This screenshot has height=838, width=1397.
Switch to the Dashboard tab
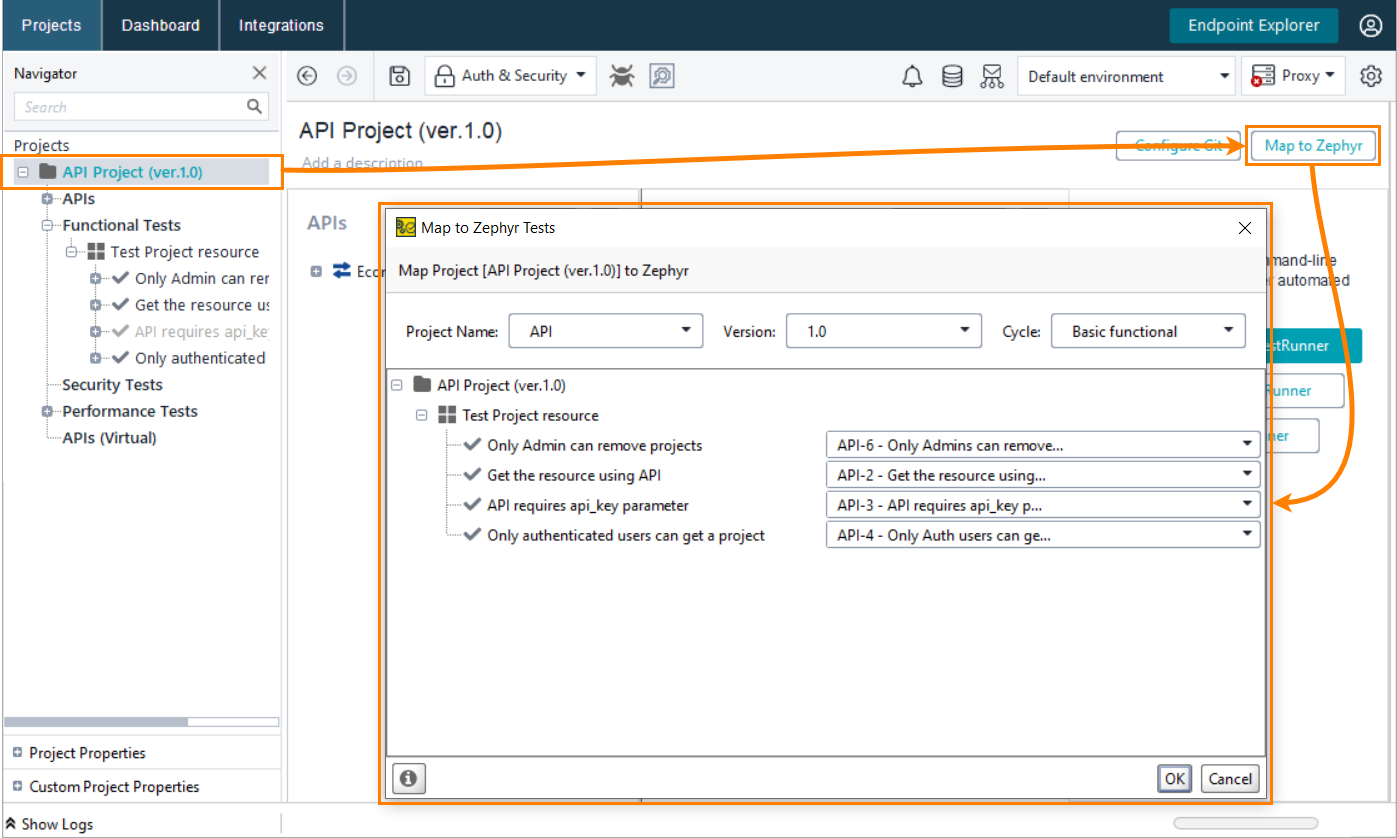coord(160,25)
